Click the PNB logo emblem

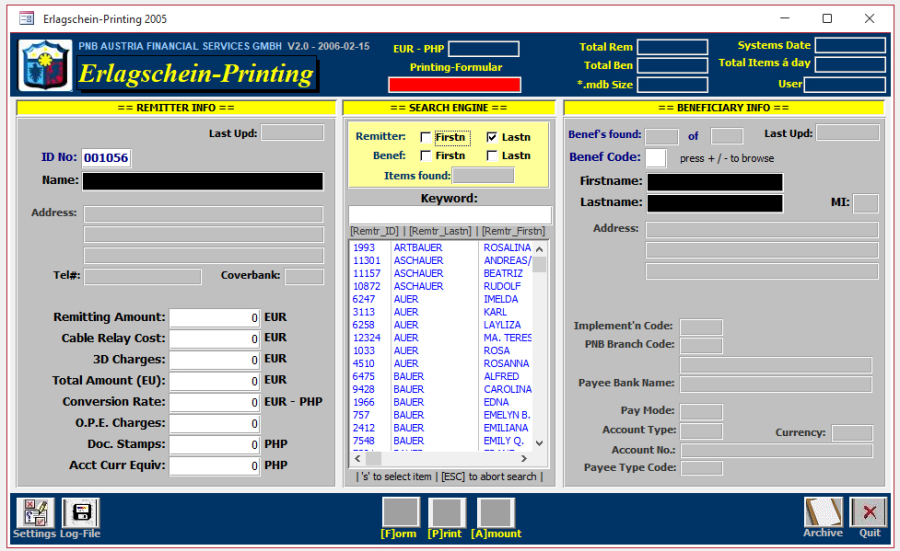pos(45,65)
